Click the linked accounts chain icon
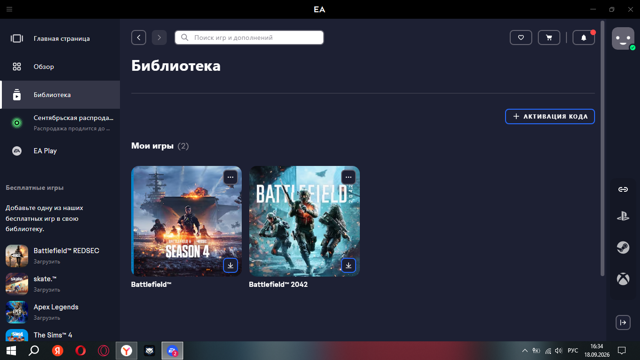 pyautogui.click(x=623, y=189)
